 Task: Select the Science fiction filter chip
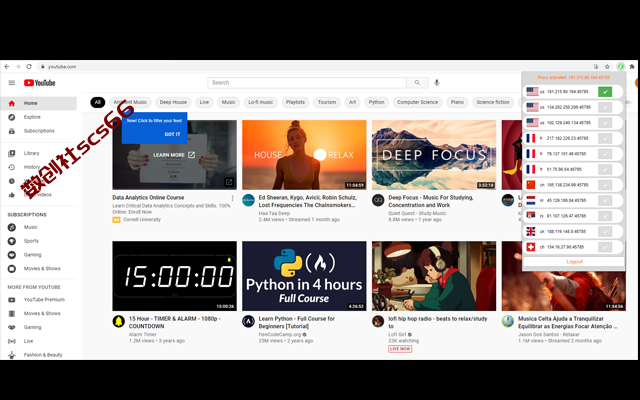(493, 102)
